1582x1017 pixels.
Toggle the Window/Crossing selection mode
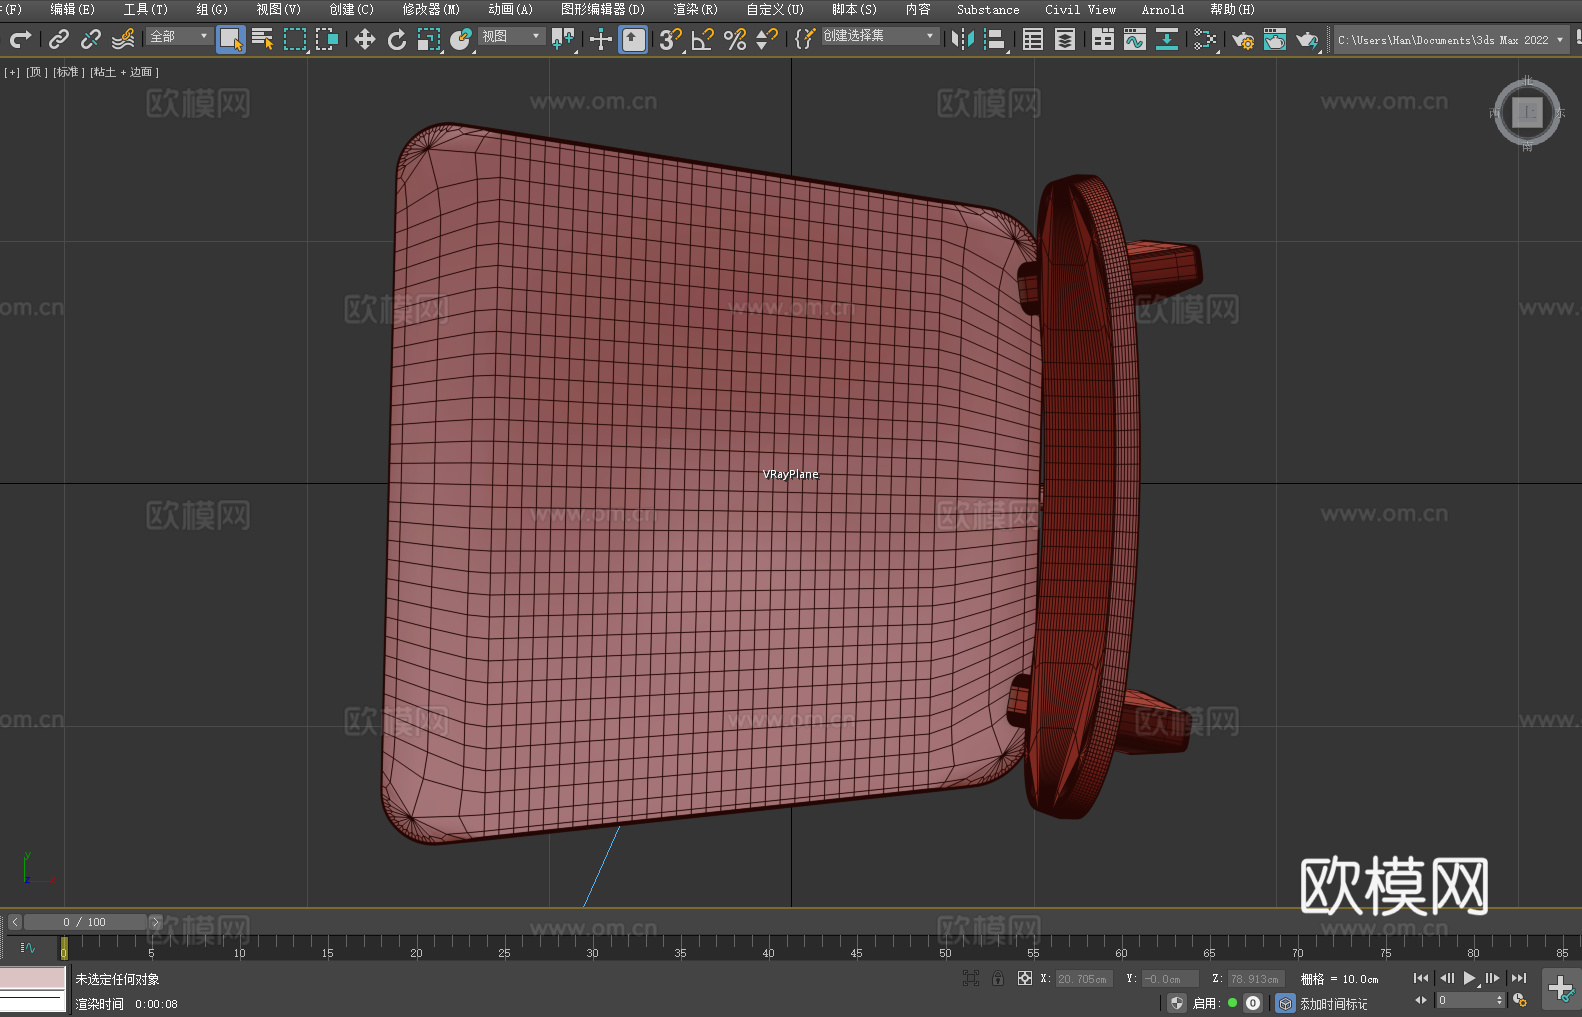327,39
